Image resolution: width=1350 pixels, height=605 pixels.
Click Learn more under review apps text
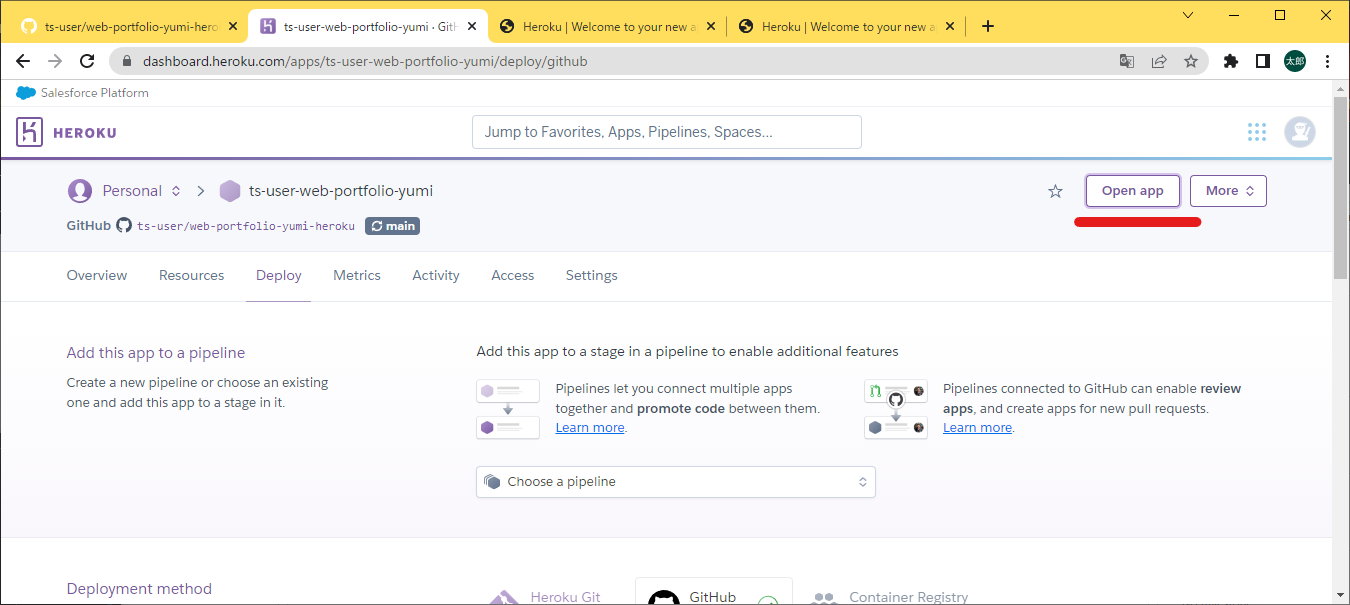(977, 428)
